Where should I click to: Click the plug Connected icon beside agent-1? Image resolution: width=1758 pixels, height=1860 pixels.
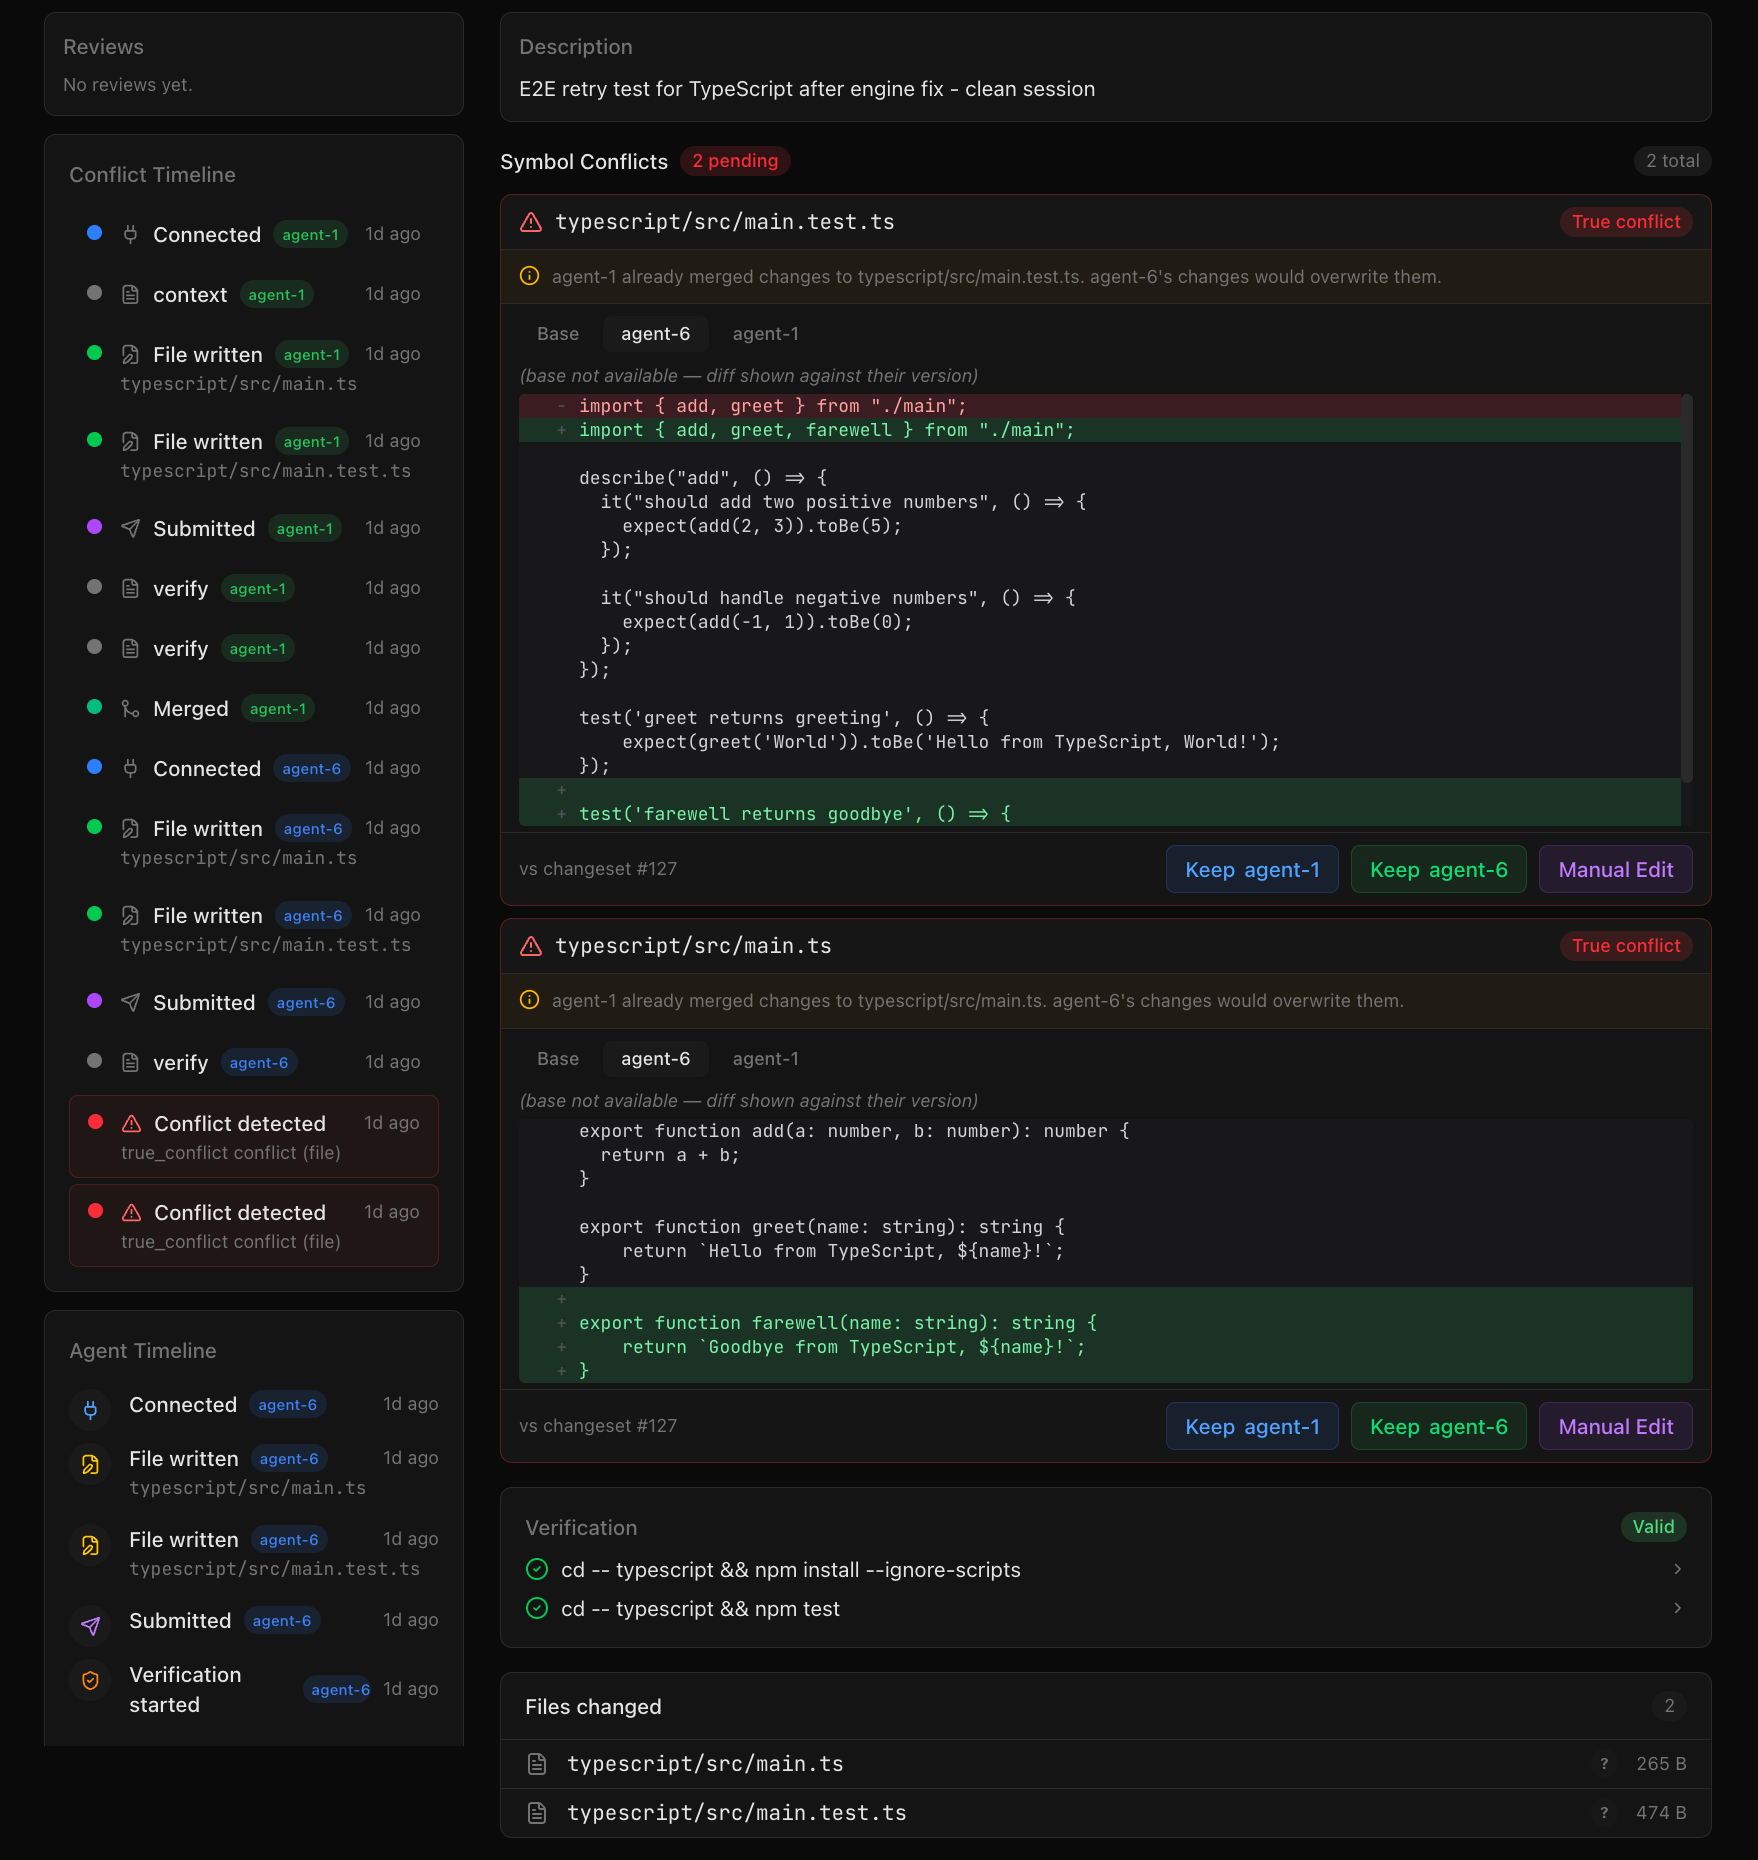click(x=131, y=233)
